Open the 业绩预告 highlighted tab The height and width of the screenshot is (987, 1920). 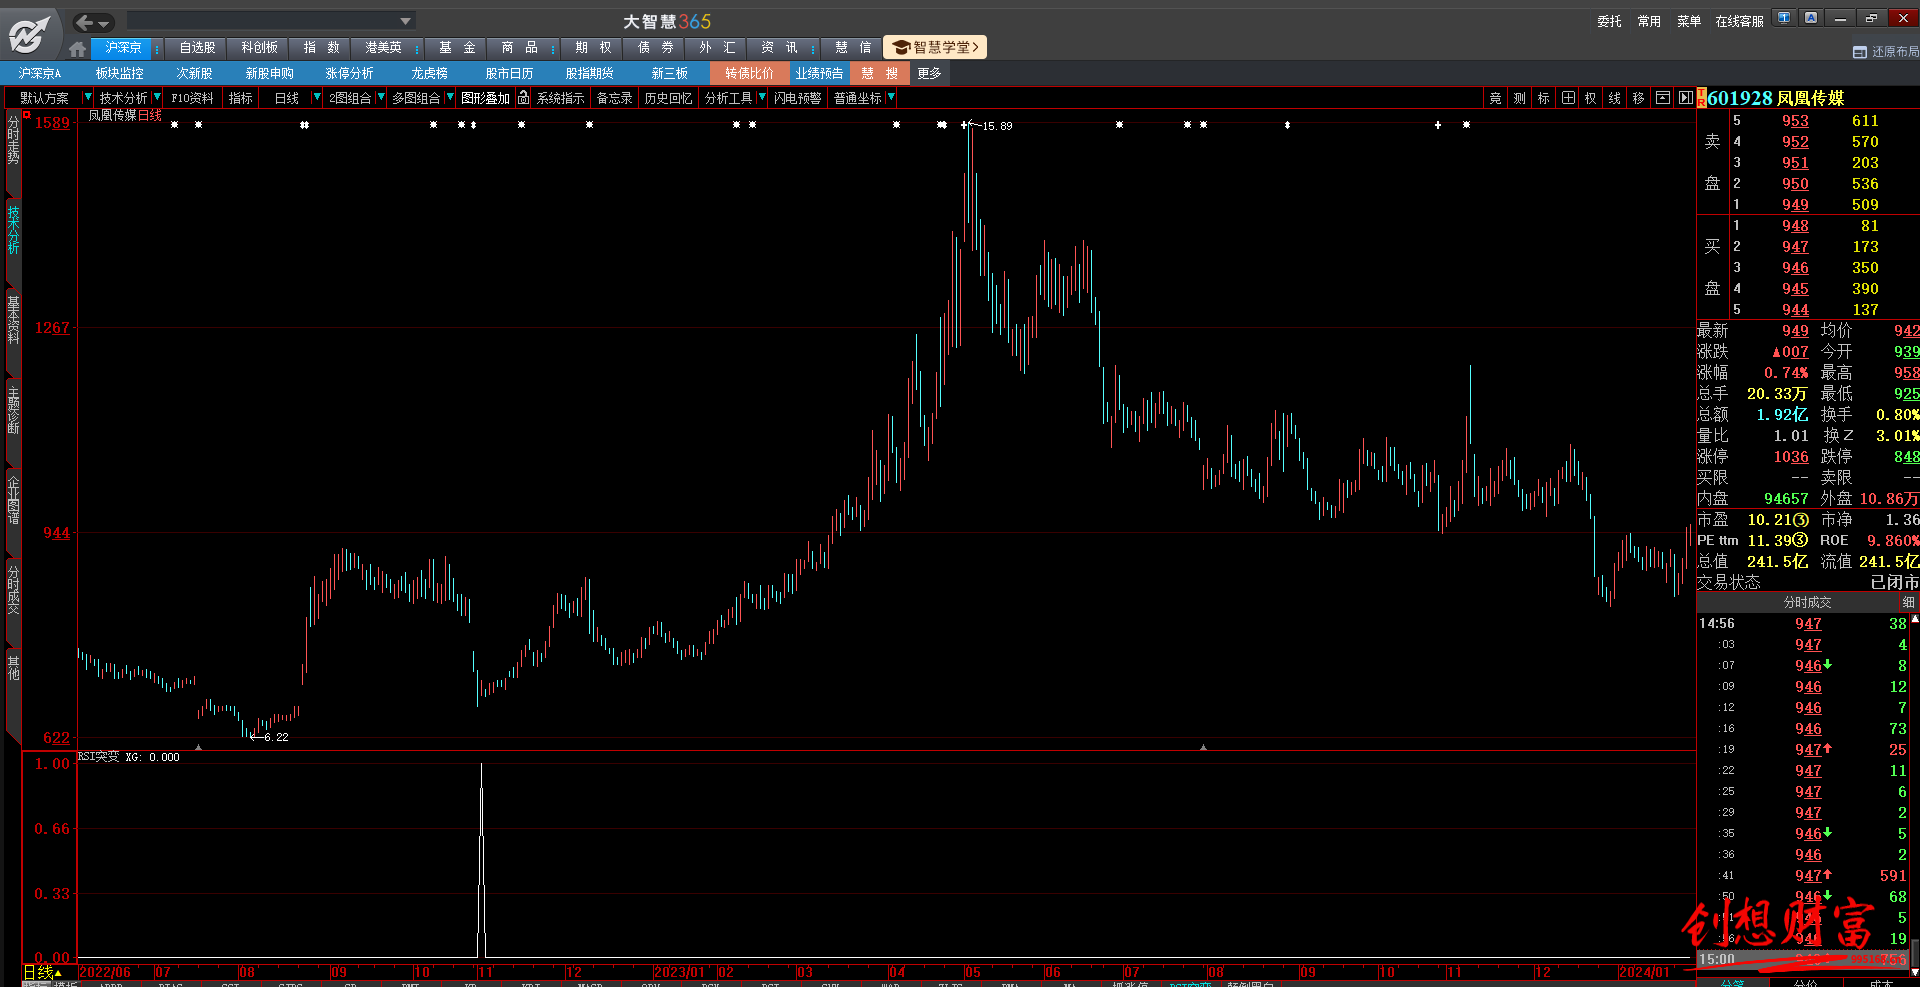pos(819,74)
